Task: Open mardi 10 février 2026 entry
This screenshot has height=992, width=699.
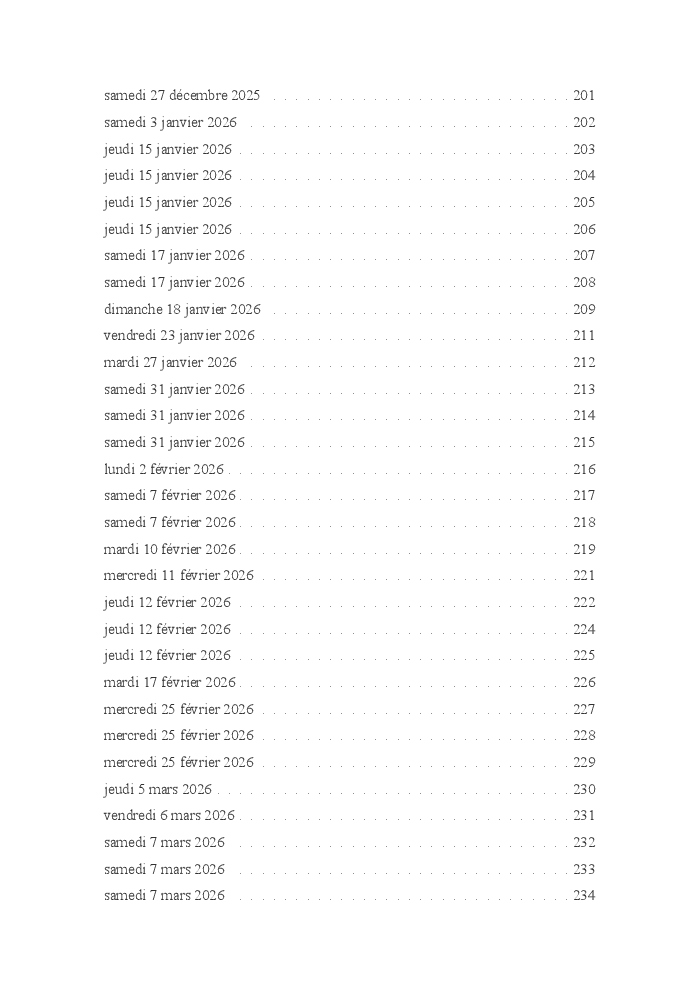Action: tap(170, 549)
